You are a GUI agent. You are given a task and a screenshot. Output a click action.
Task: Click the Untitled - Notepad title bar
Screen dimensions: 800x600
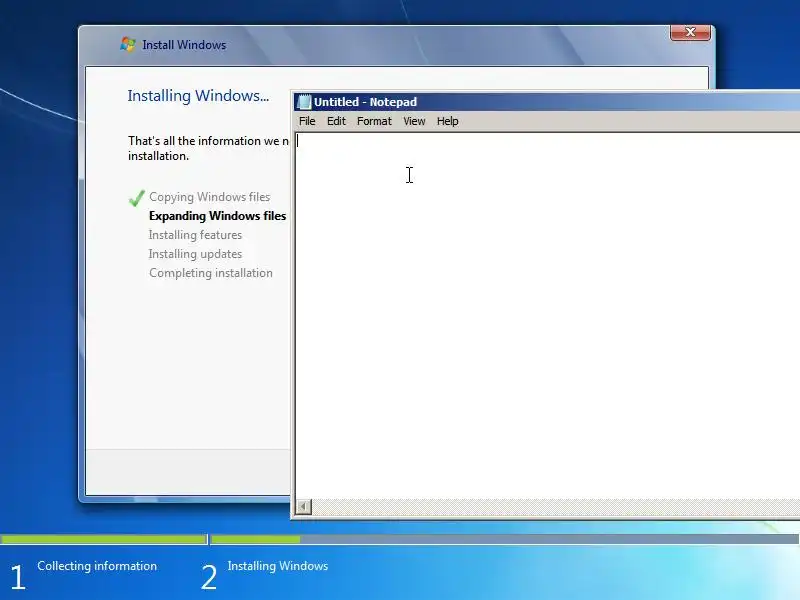pyautogui.click(x=546, y=102)
